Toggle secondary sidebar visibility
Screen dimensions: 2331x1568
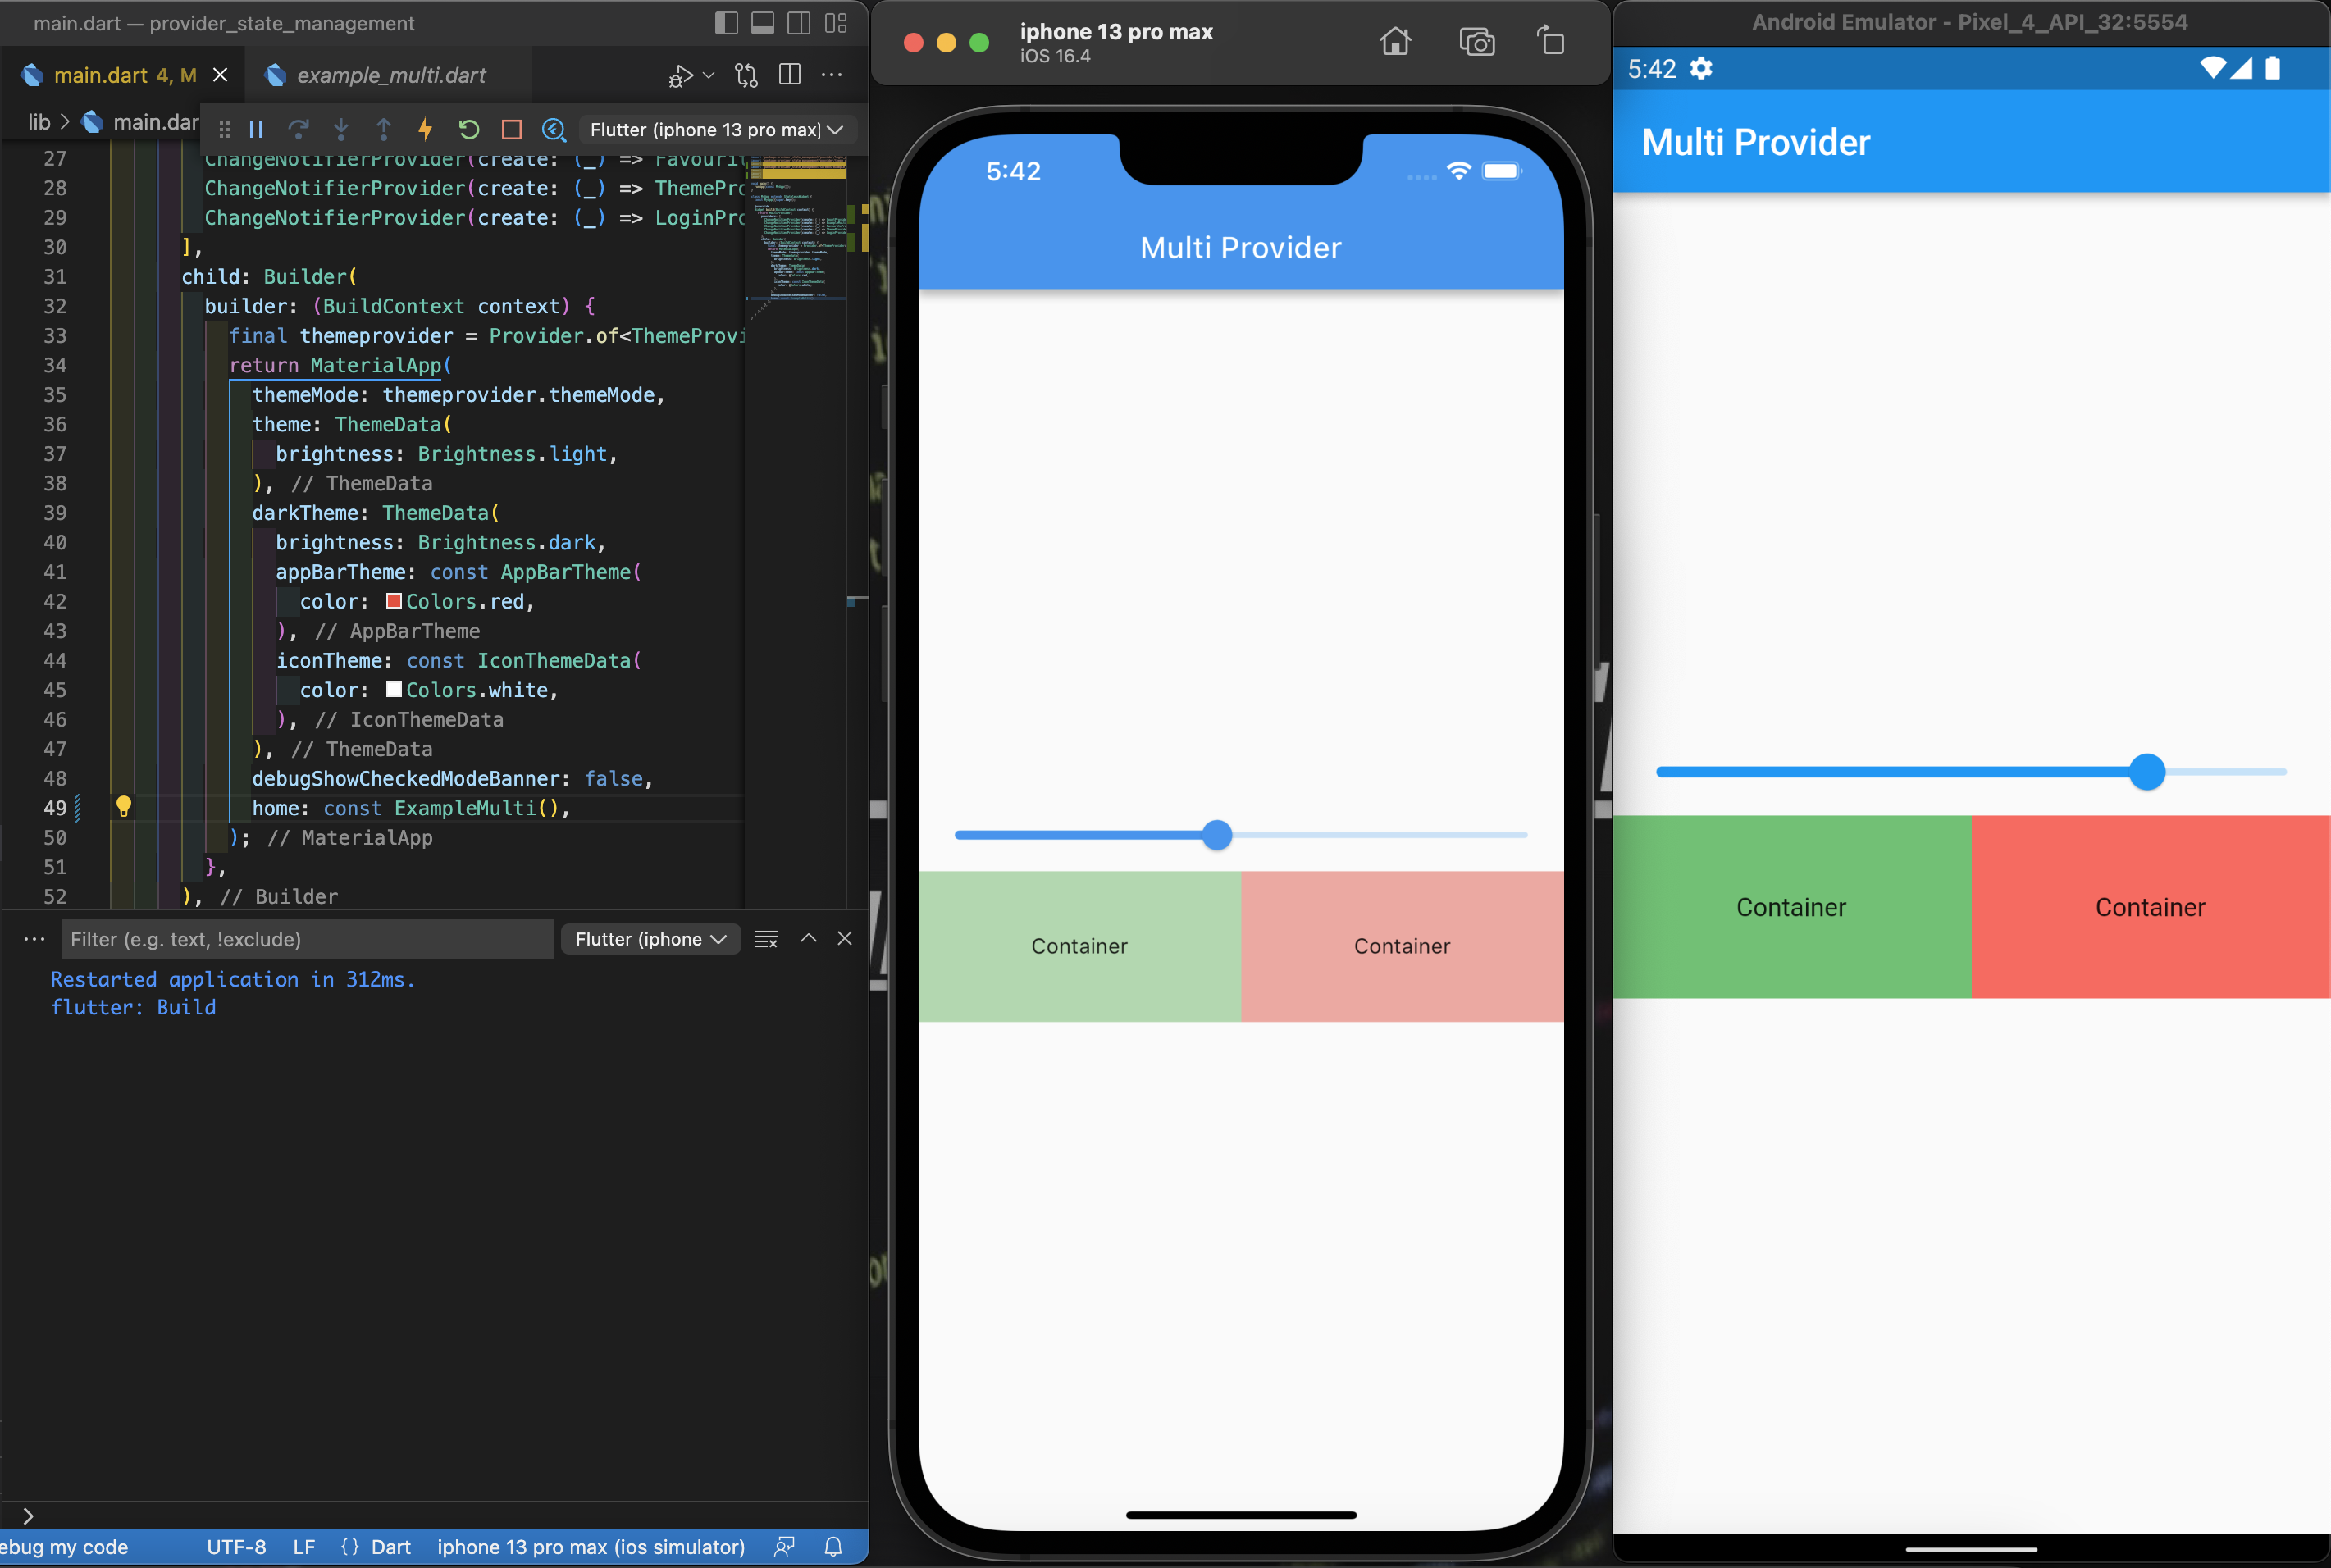point(799,23)
